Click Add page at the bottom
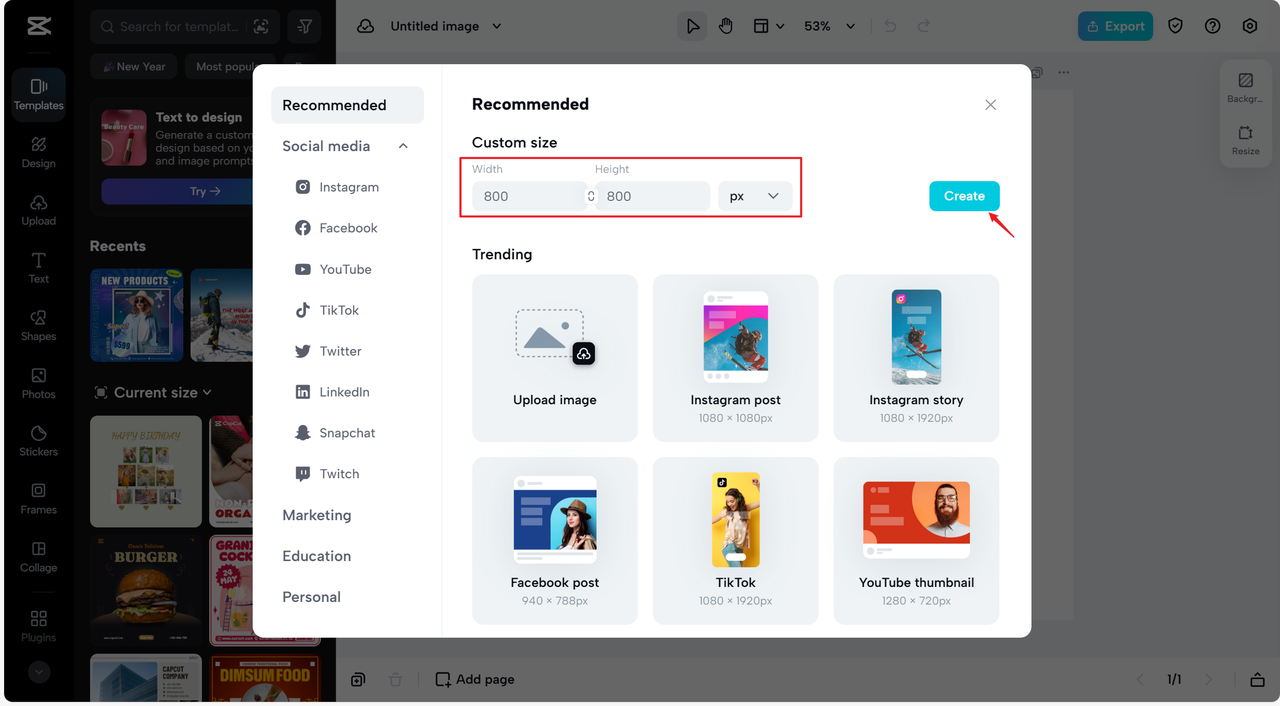This screenshot has width=1280, height=706. click(475, 680)
